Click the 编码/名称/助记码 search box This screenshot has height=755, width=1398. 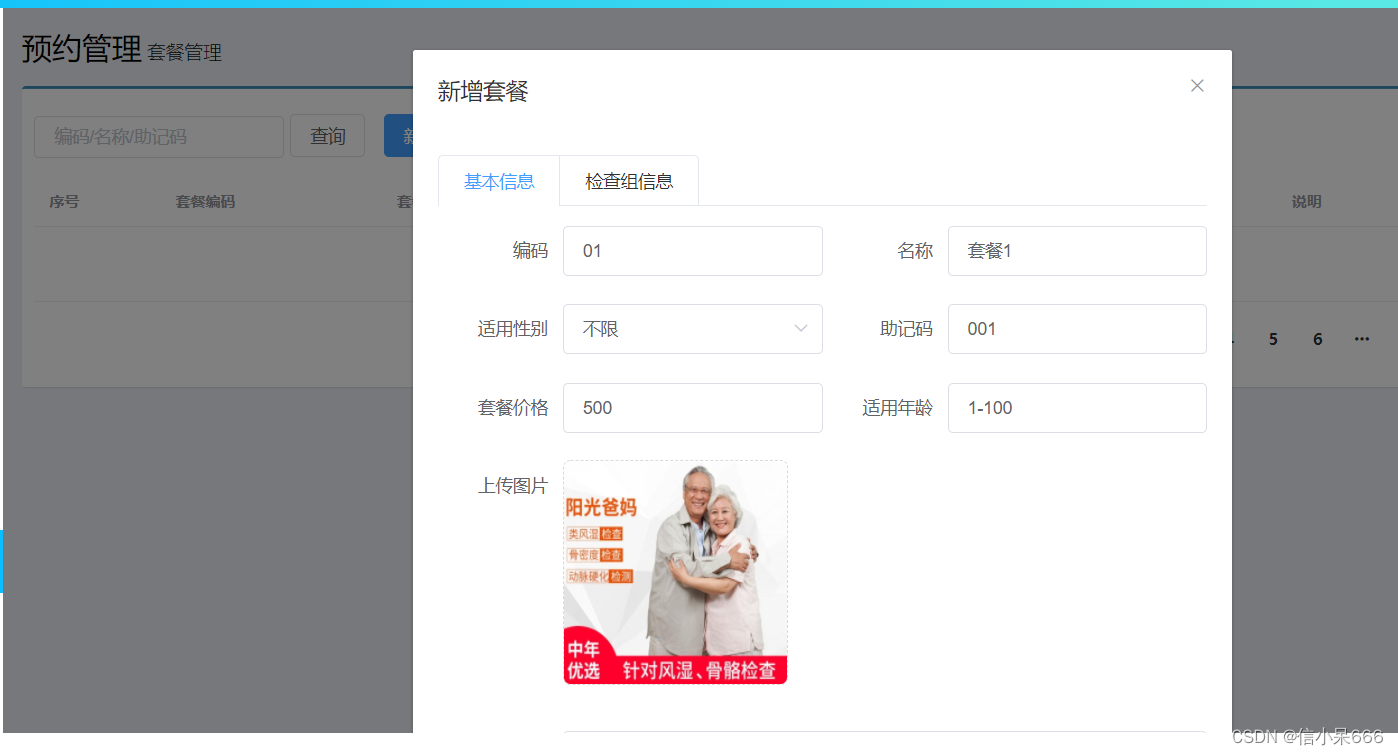pos(158,136)
